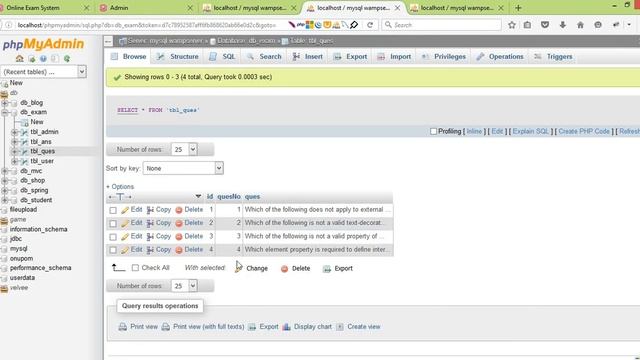This screenshot has width=640, height=360.
Task: Expand the db_blog database node
Action: (4, 103)
